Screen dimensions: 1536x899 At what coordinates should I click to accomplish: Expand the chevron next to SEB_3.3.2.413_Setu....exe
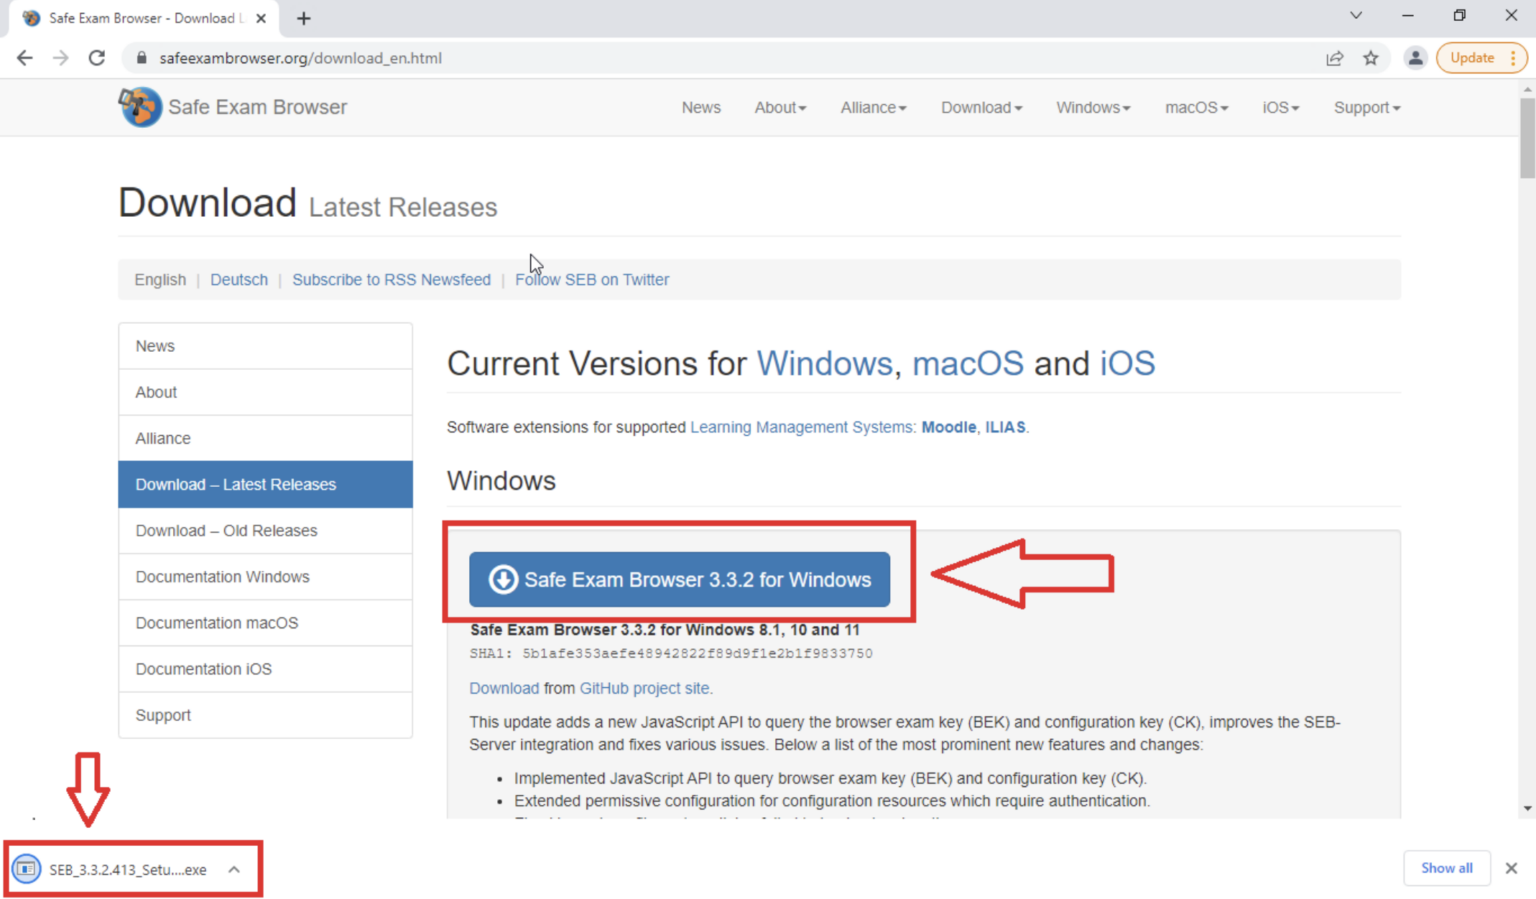[x=234, y=869]
